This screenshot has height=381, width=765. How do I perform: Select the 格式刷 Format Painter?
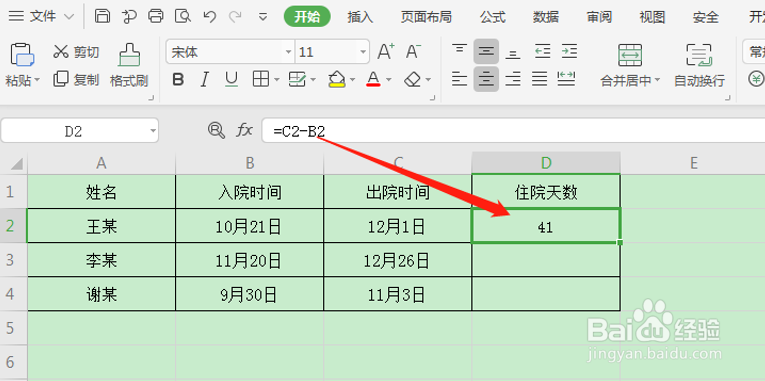coord(129,65)
